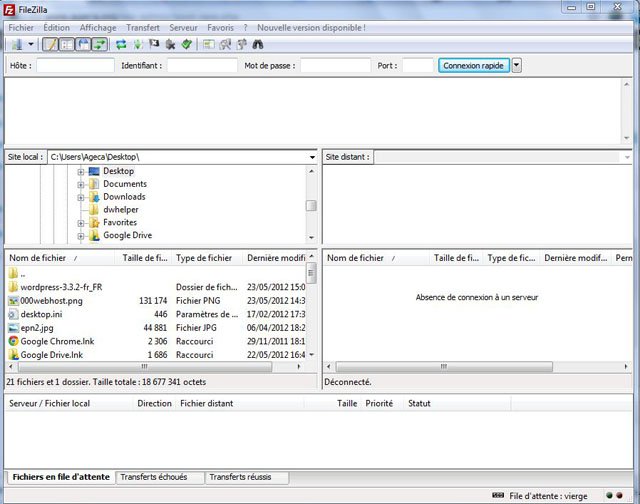Expand the Google Drive tree node
The height and width of the screenshot is (504, 640).
click(x=81, y=236)
